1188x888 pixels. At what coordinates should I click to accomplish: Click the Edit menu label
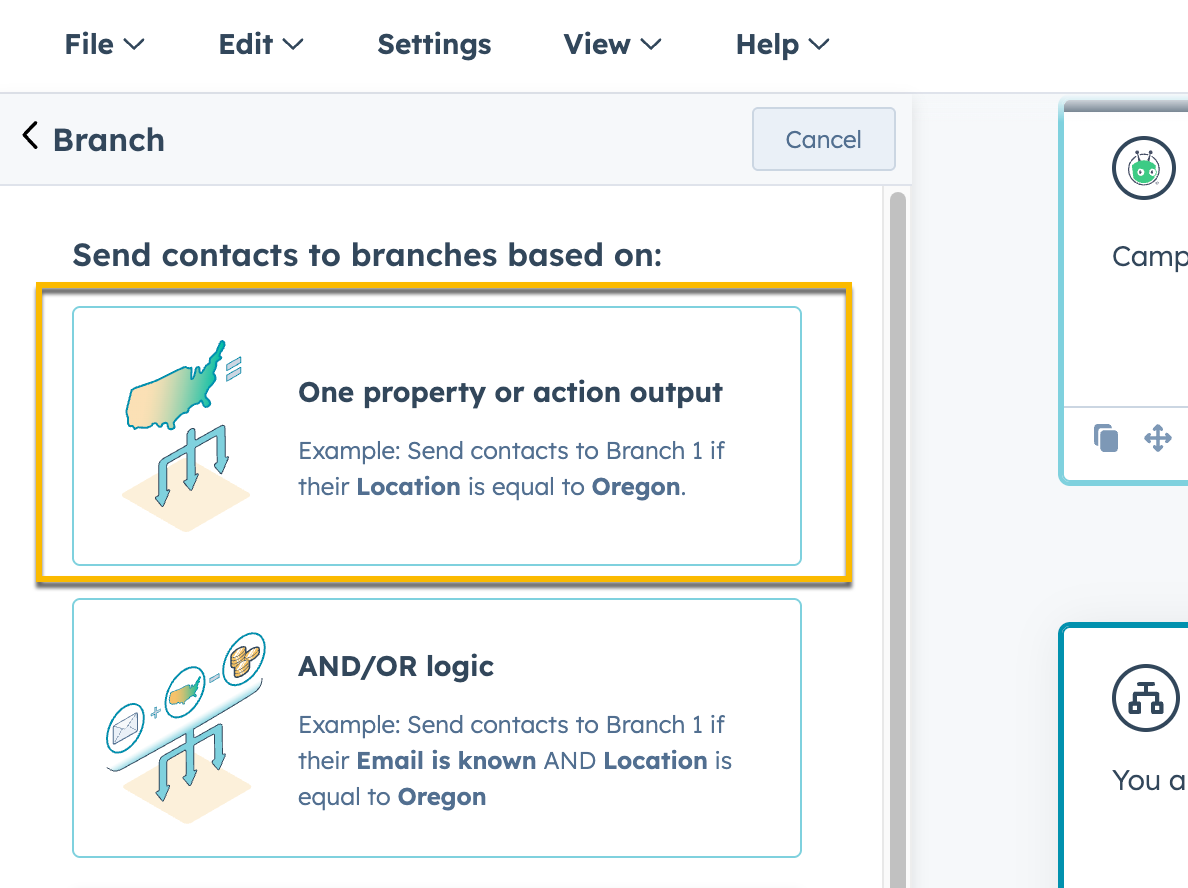tap(245, 44)
